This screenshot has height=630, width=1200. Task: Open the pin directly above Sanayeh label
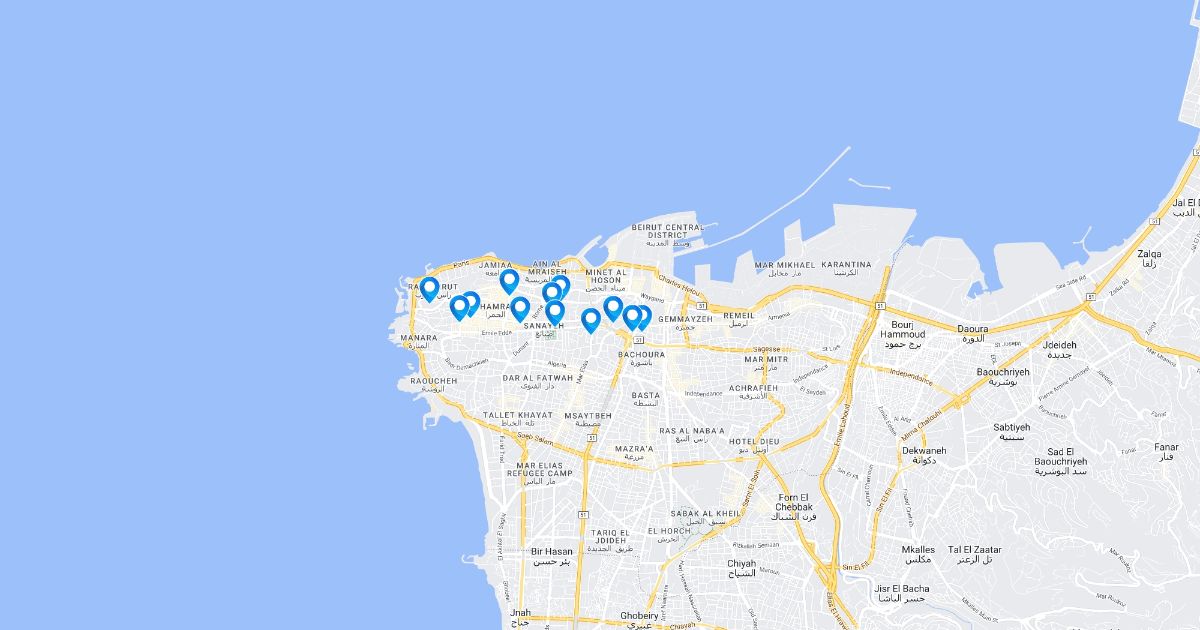tap(555, 312)
